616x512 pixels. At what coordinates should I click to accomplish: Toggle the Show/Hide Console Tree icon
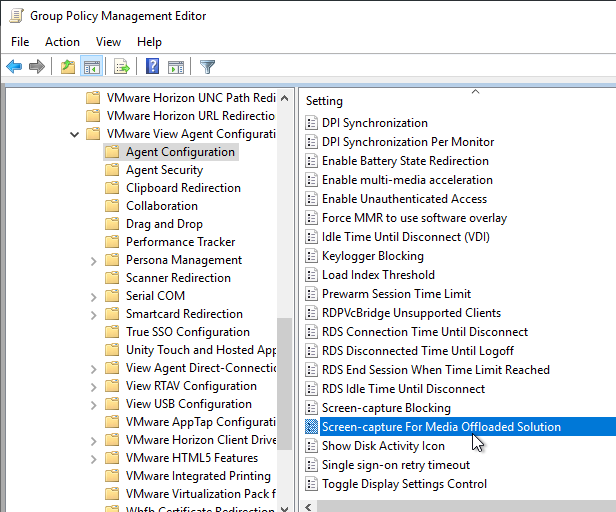click(92, 66)
